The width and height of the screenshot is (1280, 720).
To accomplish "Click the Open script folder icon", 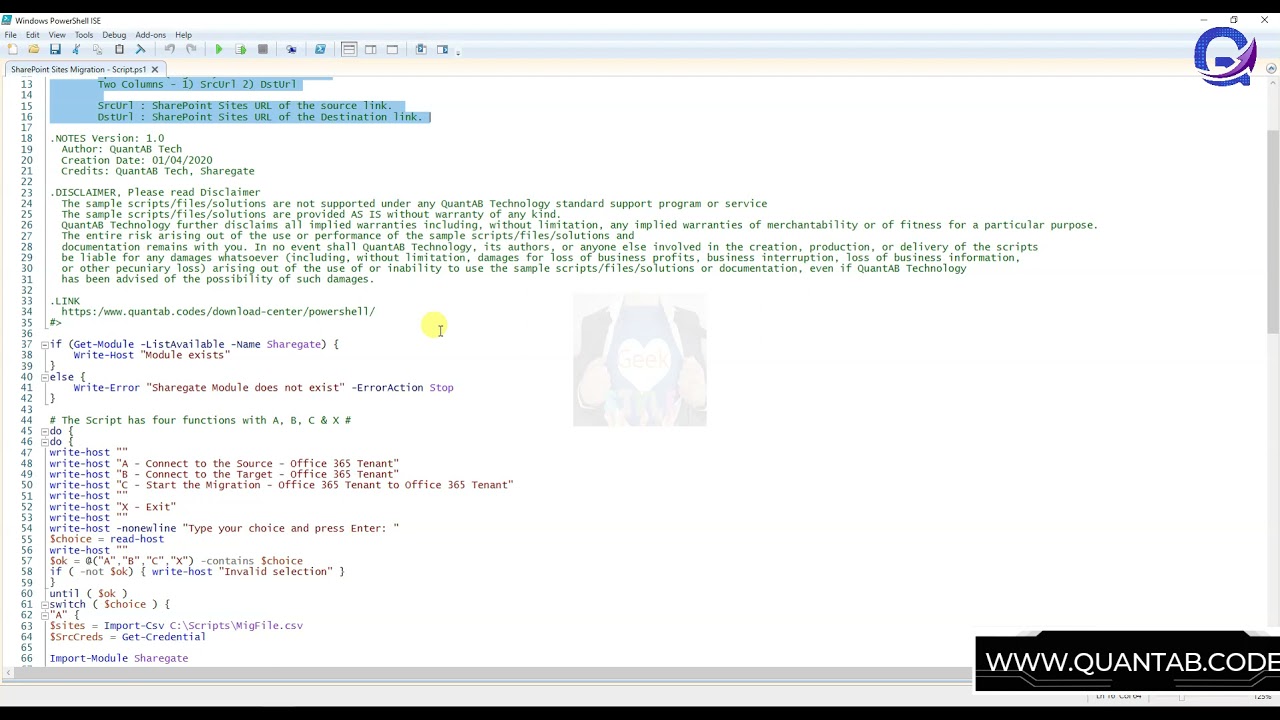I will [x=33, y=49].
